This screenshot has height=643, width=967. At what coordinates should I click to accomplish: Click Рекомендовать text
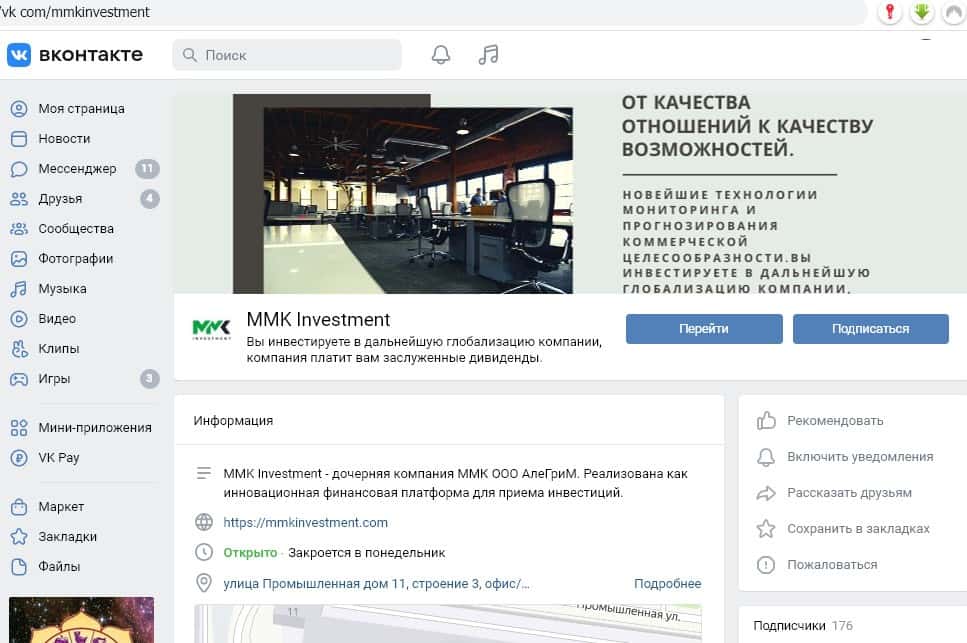coord(835,420)
